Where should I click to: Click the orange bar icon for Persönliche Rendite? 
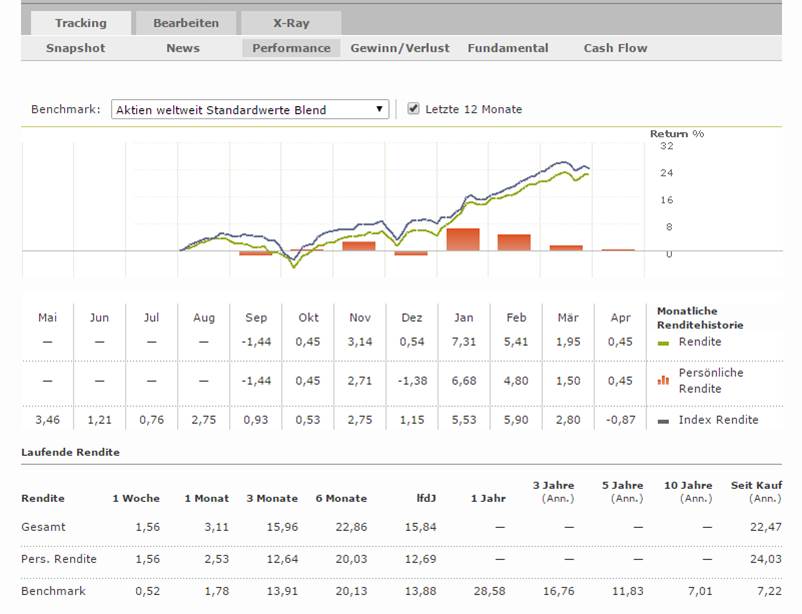662,380
